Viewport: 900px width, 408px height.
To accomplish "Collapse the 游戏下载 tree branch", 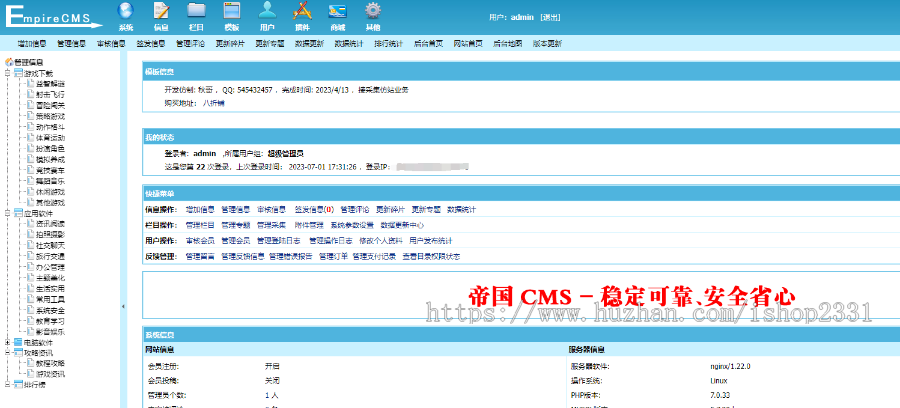I will tap(7, 73).
